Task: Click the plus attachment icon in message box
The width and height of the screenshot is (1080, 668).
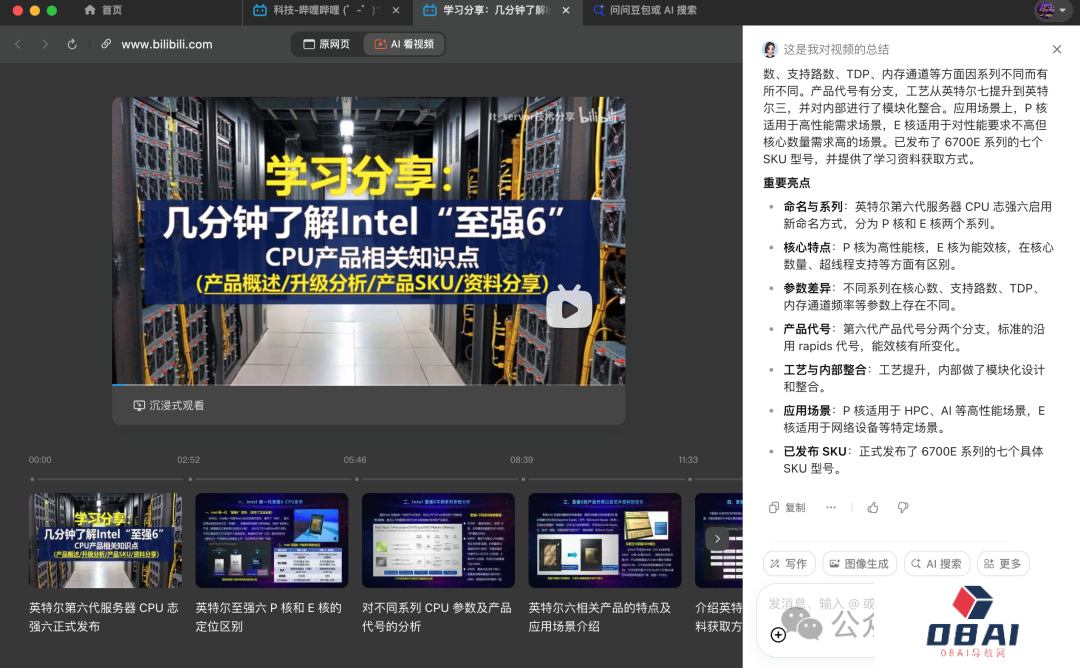Action: pyautogui.click(x=778, y=634)
